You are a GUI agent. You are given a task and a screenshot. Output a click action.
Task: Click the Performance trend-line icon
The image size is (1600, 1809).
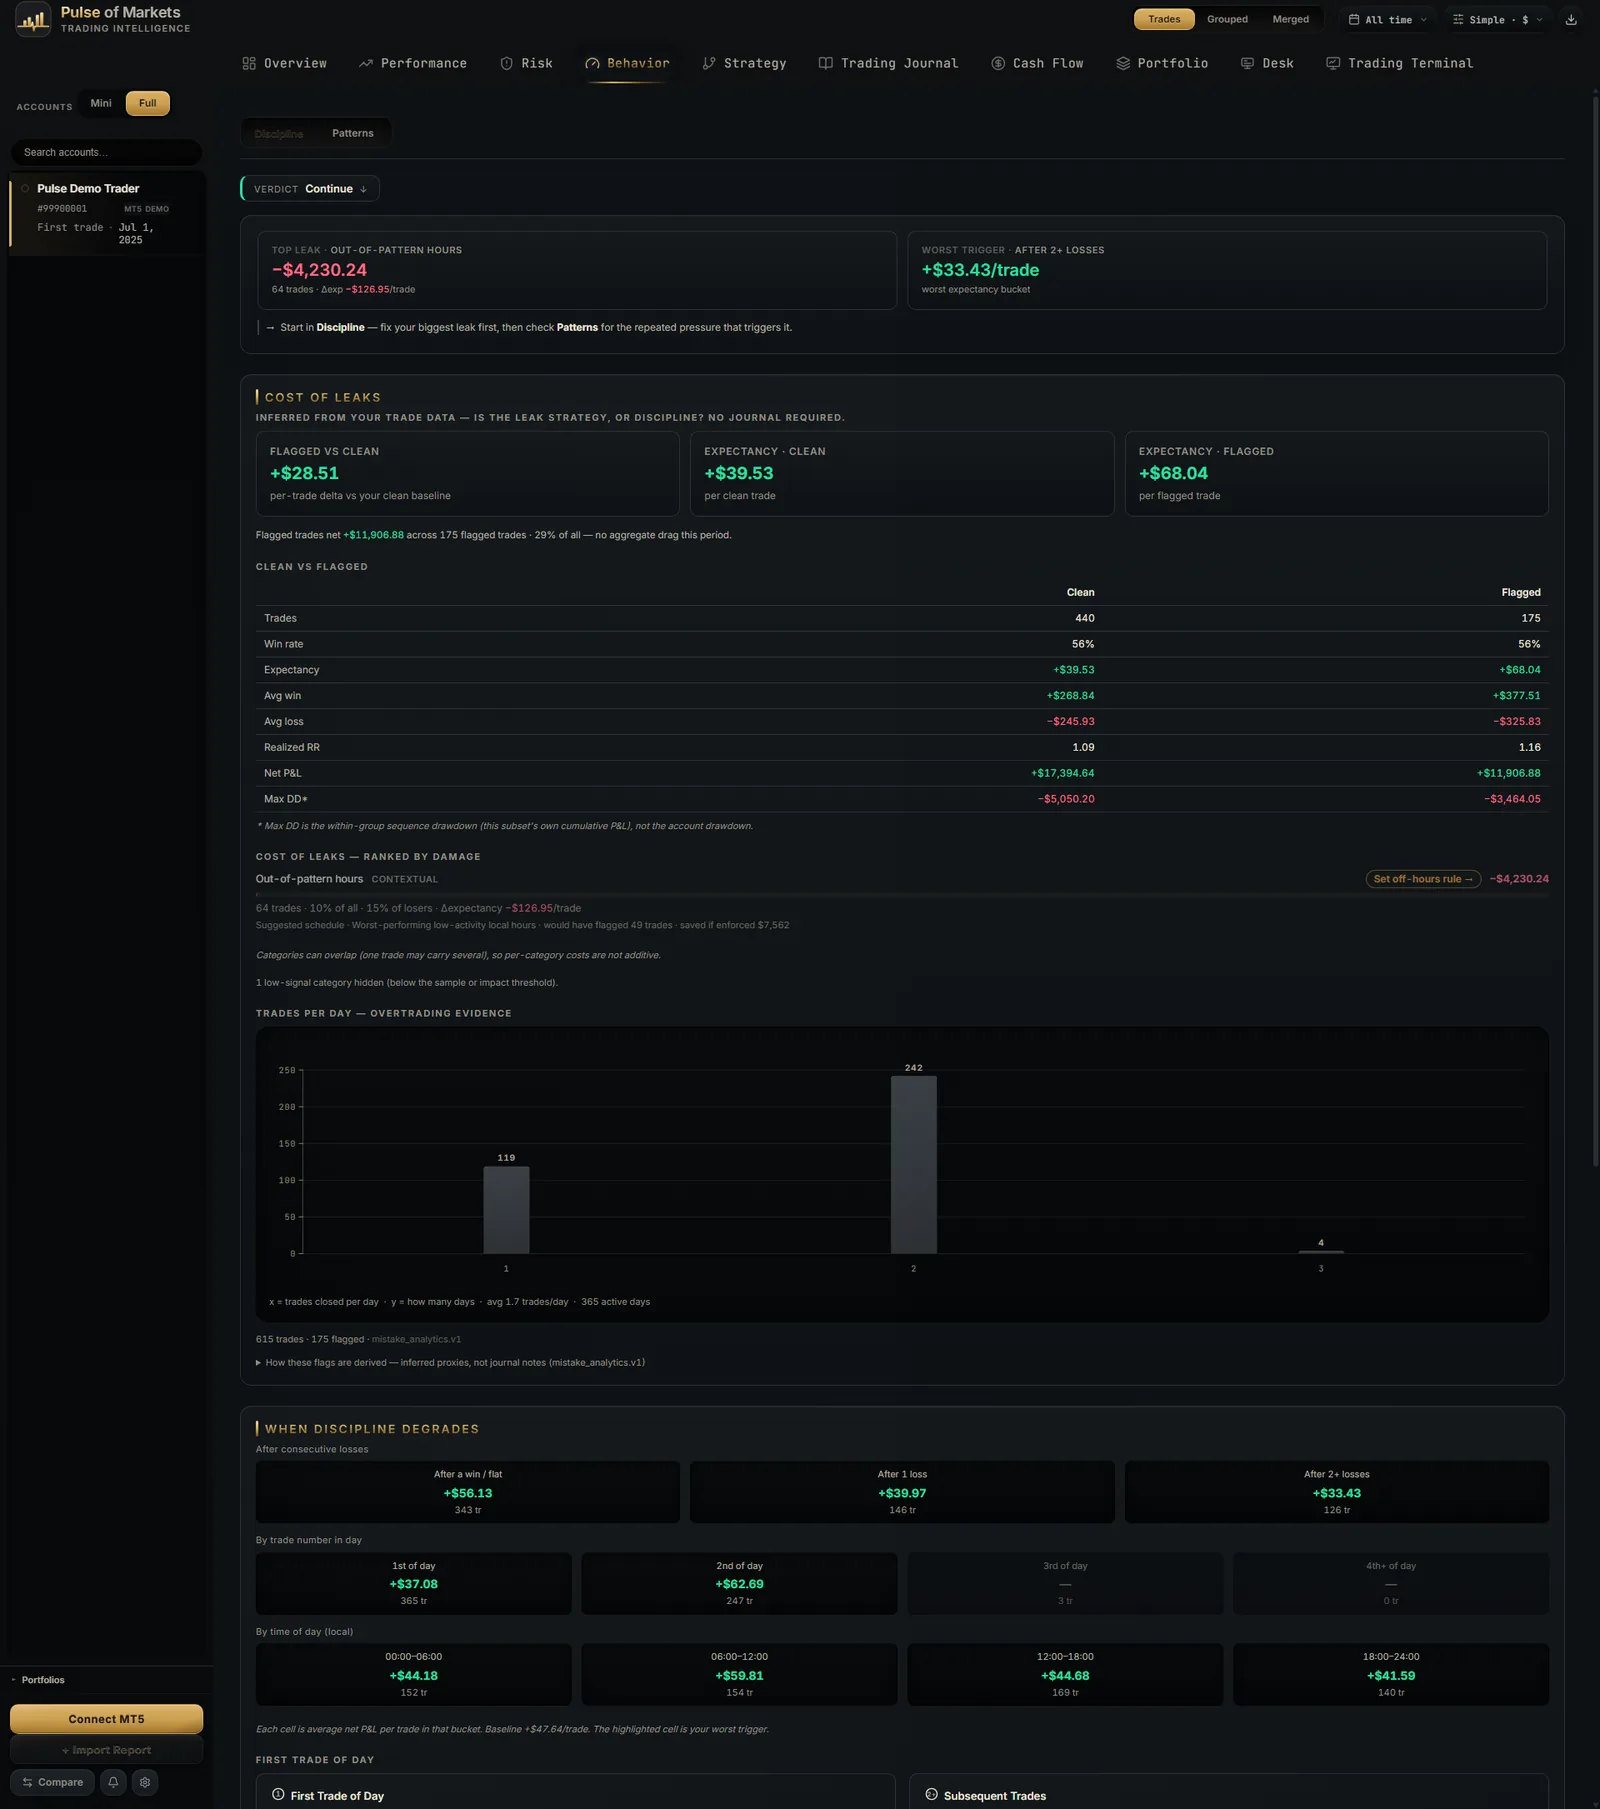tap(366, 63)
